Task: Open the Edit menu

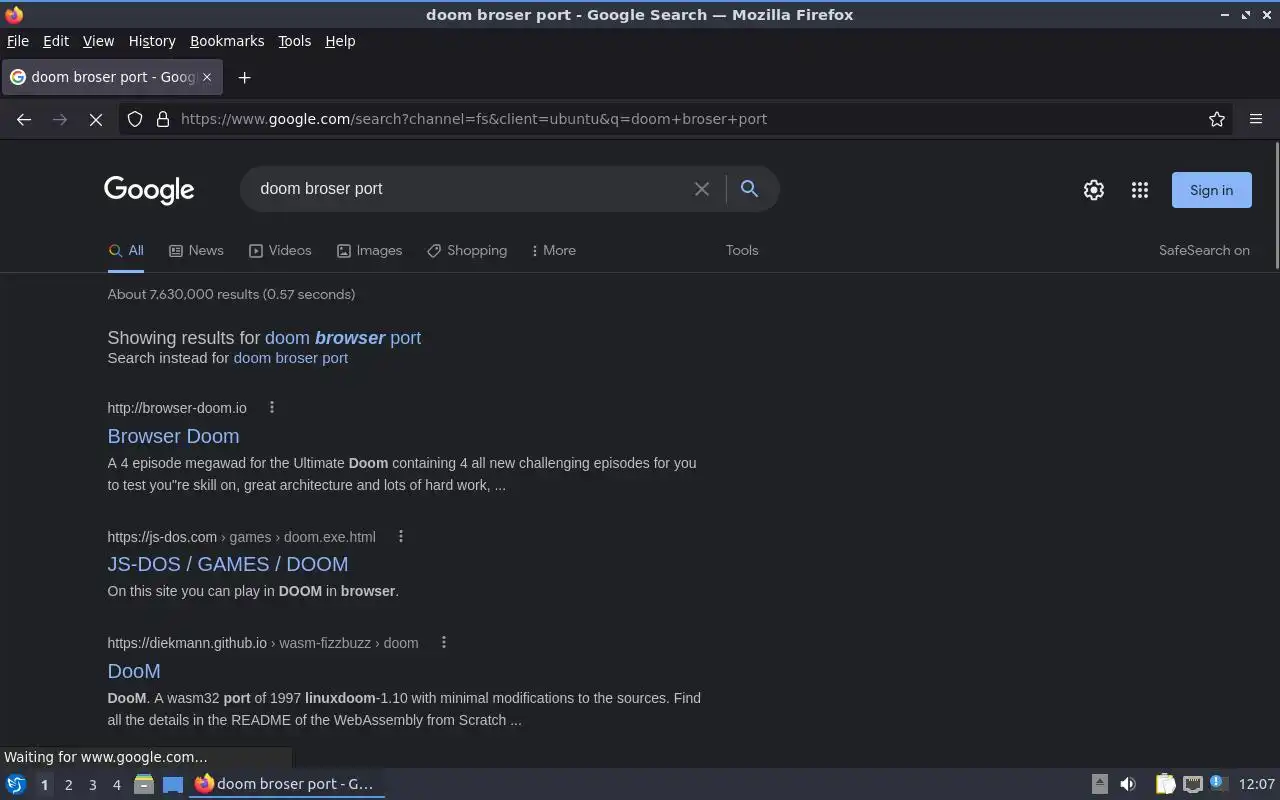Action: tap(56, 41)
